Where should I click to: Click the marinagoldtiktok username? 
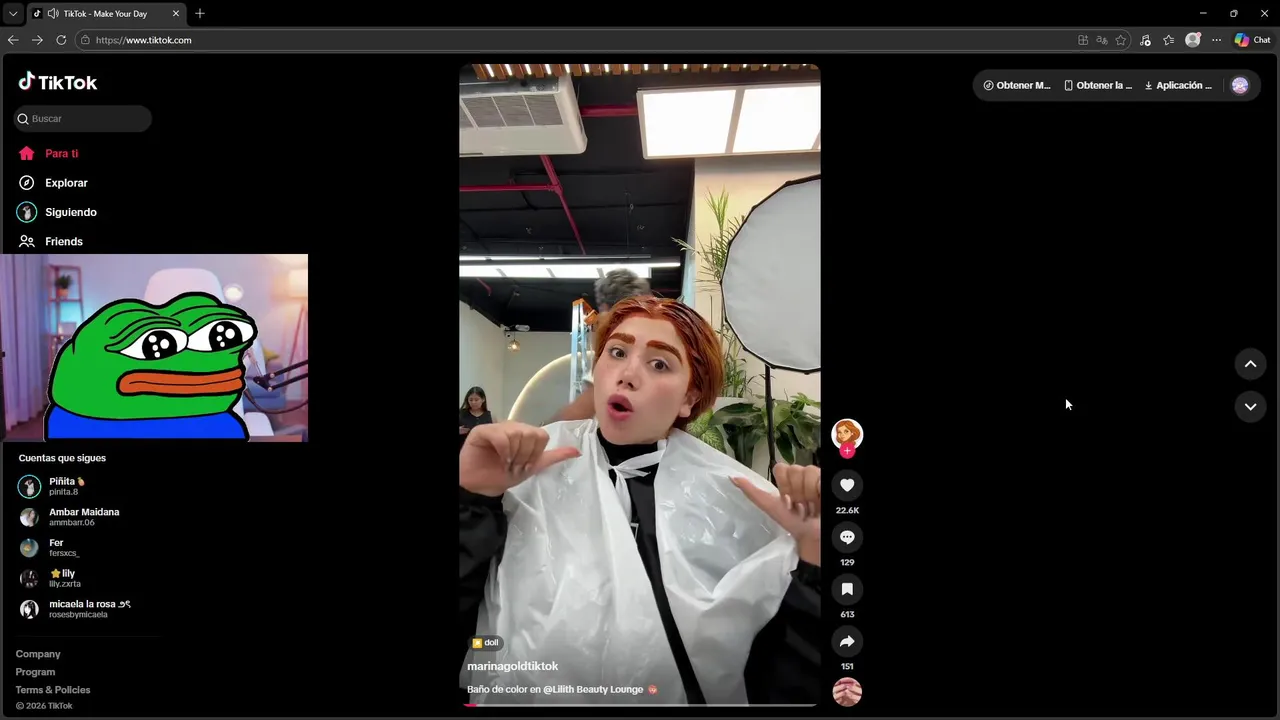point(512,666)
